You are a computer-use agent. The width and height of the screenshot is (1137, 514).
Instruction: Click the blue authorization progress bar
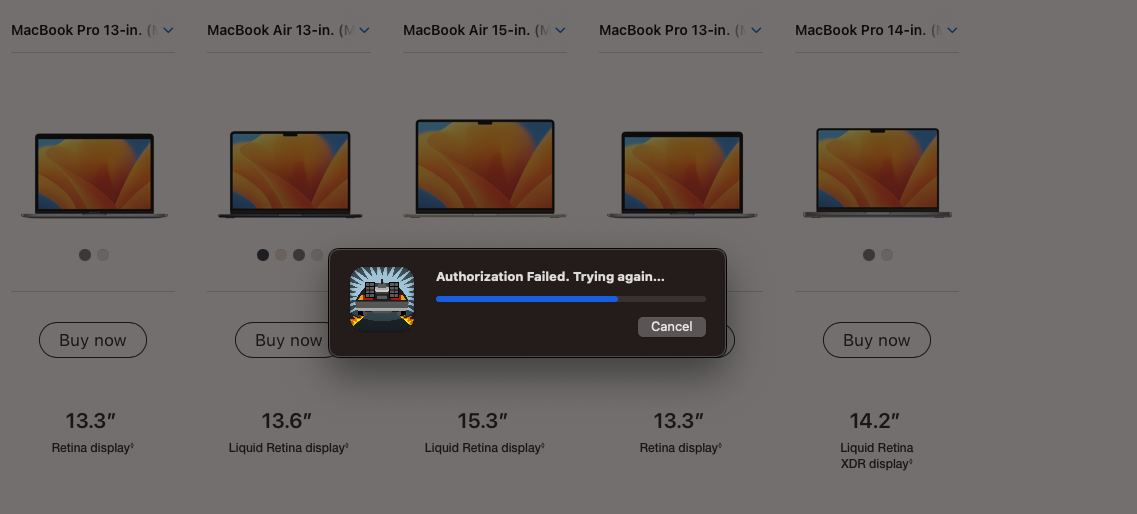click(571, 299)
